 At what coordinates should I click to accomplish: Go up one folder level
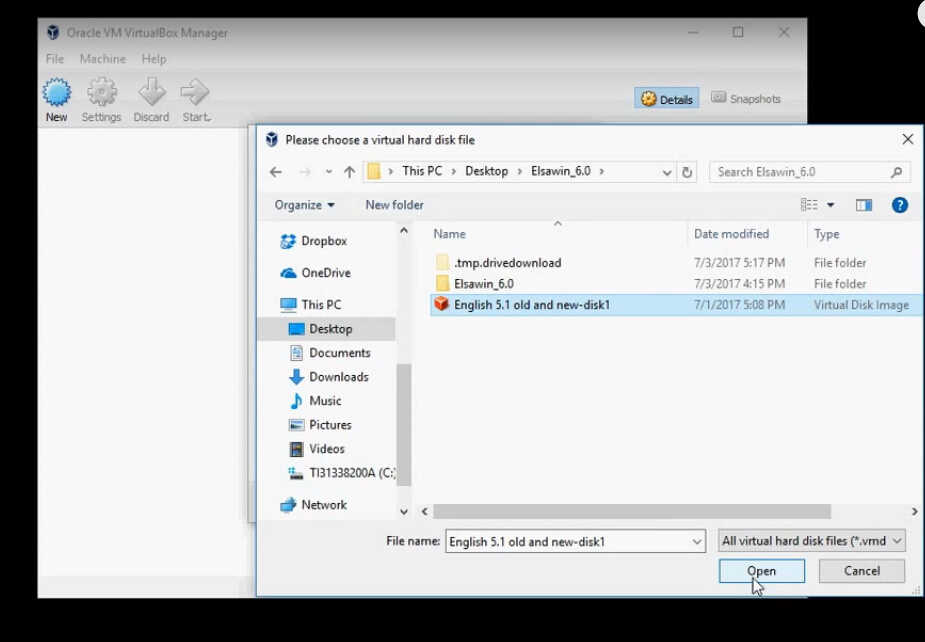coord(349,172)
